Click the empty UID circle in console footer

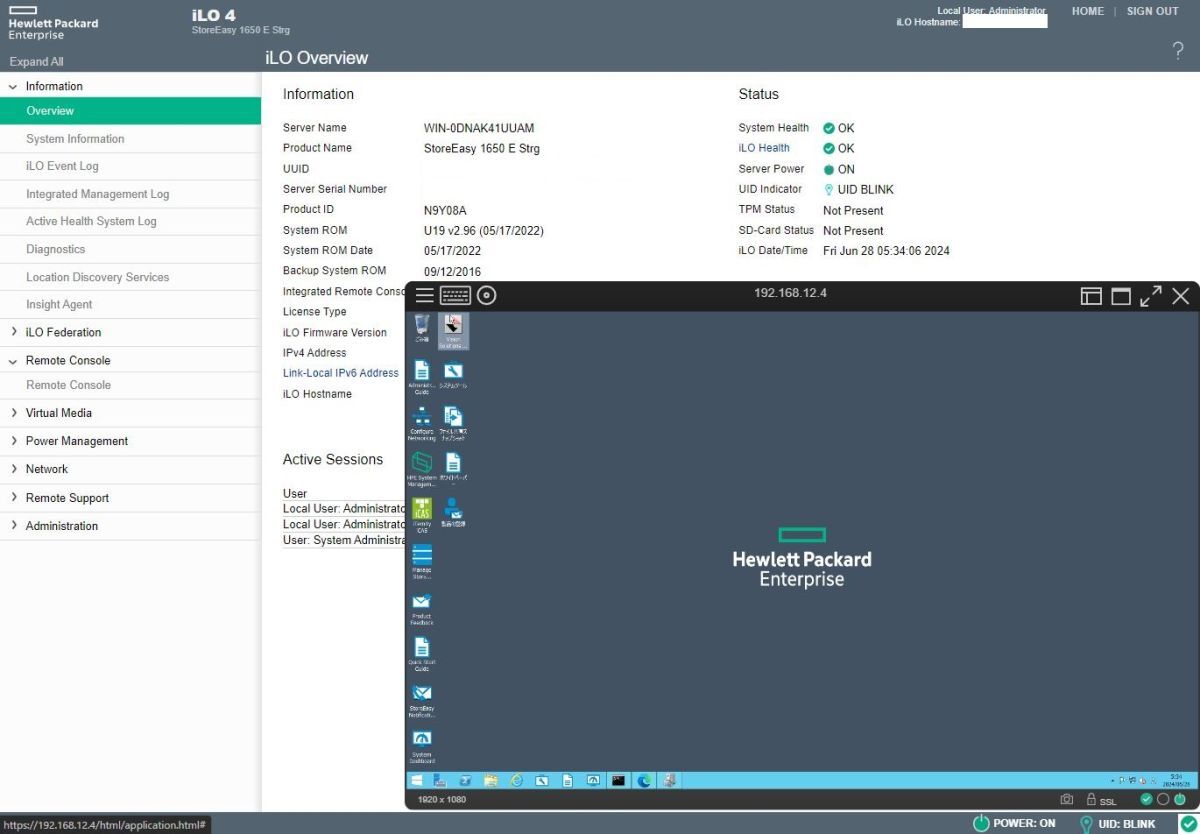1163,800
